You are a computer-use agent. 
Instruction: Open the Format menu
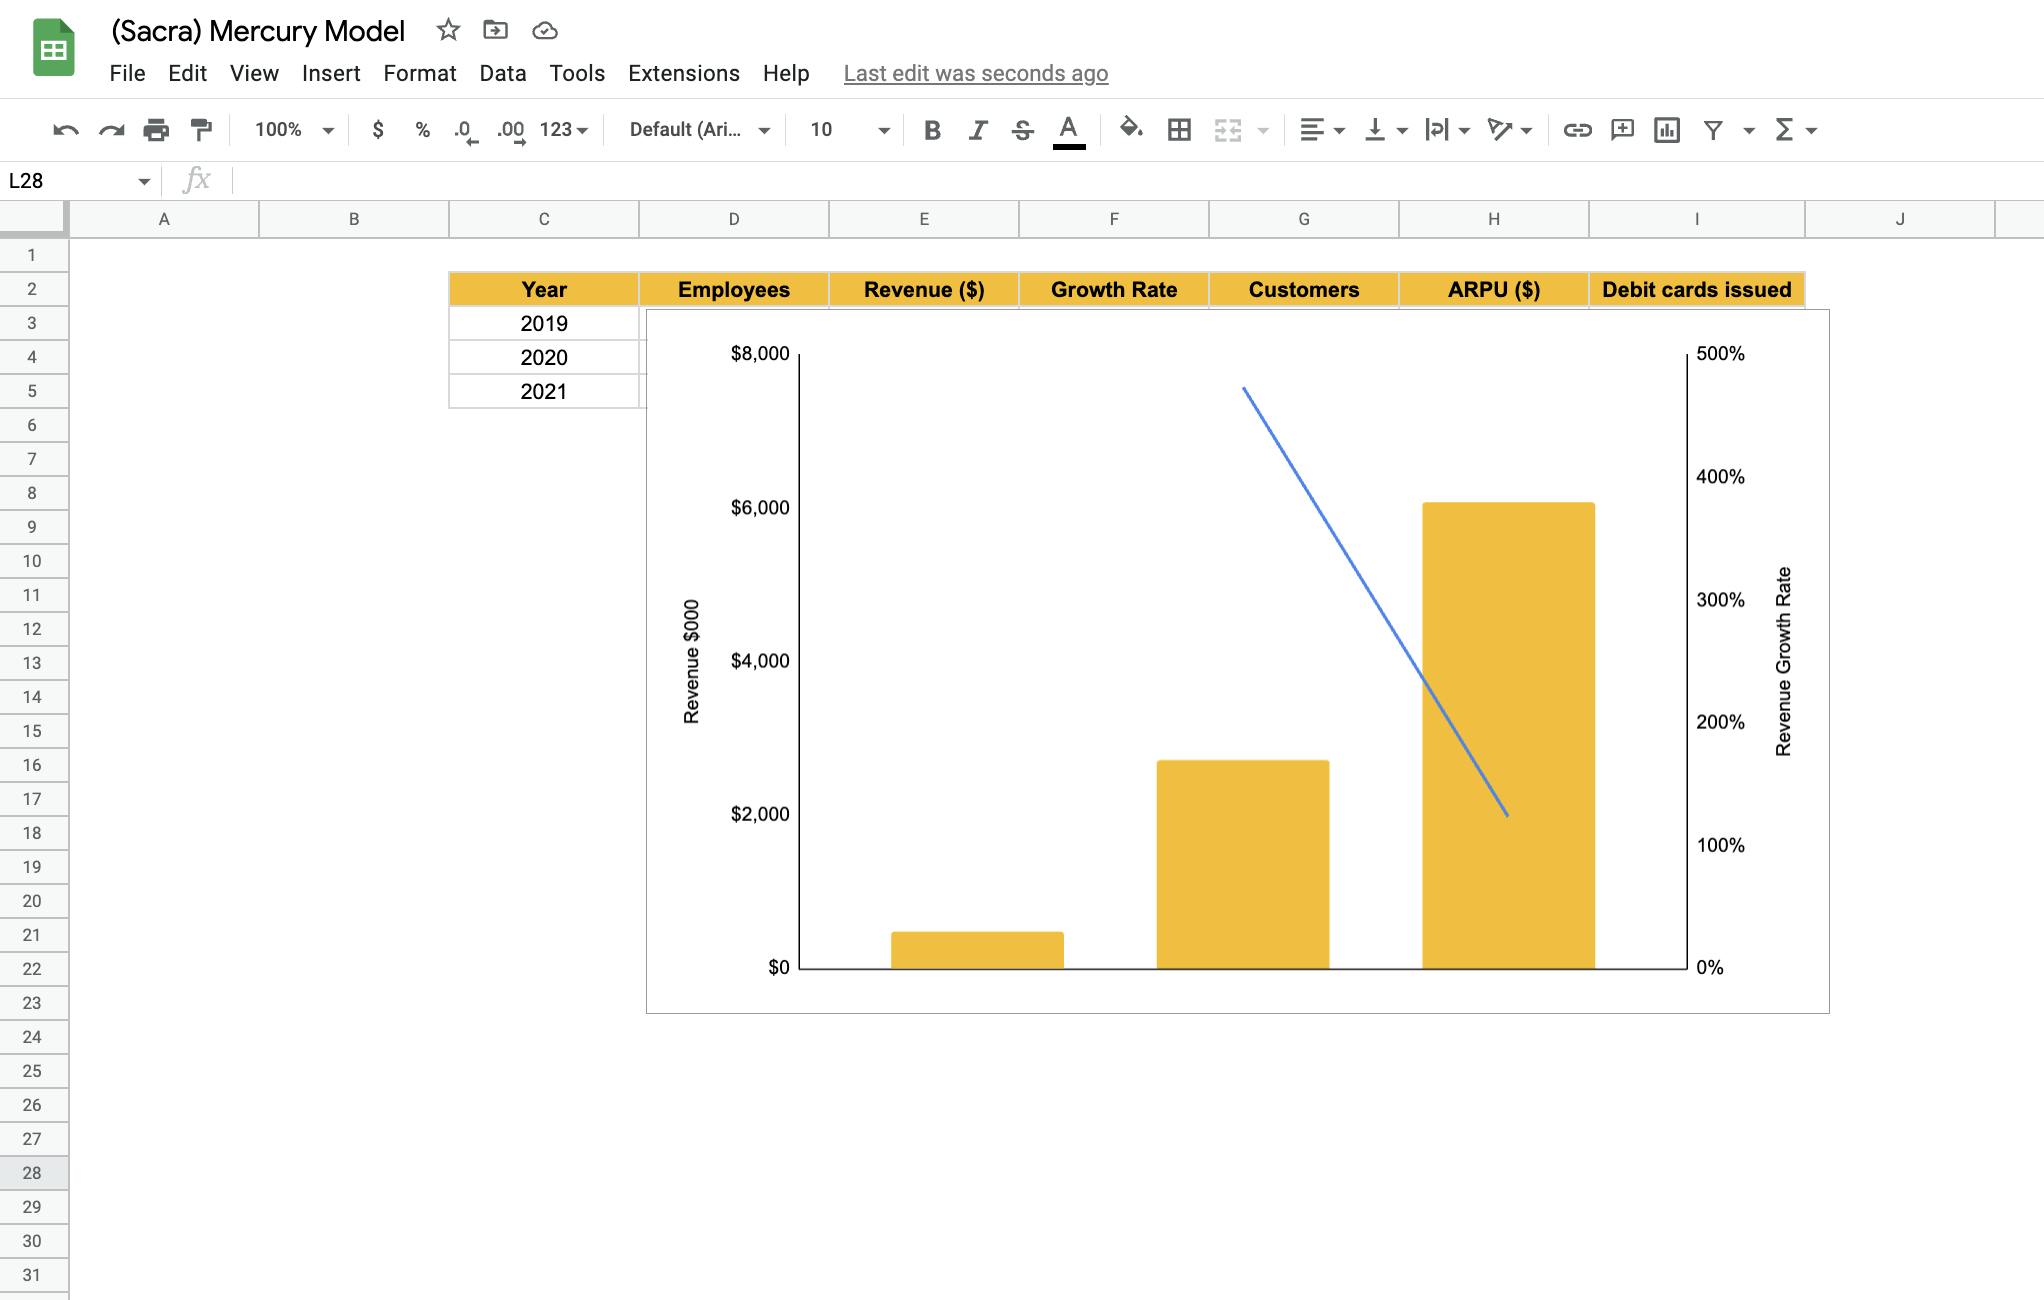(x=420, y=73)
